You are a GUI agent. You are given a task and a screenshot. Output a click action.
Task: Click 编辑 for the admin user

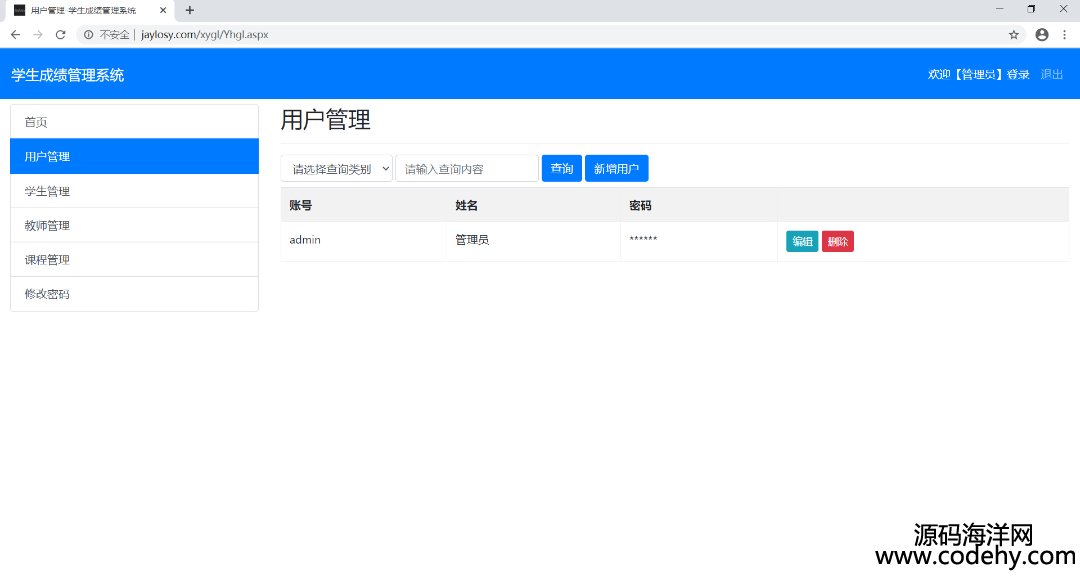(802, 242)
